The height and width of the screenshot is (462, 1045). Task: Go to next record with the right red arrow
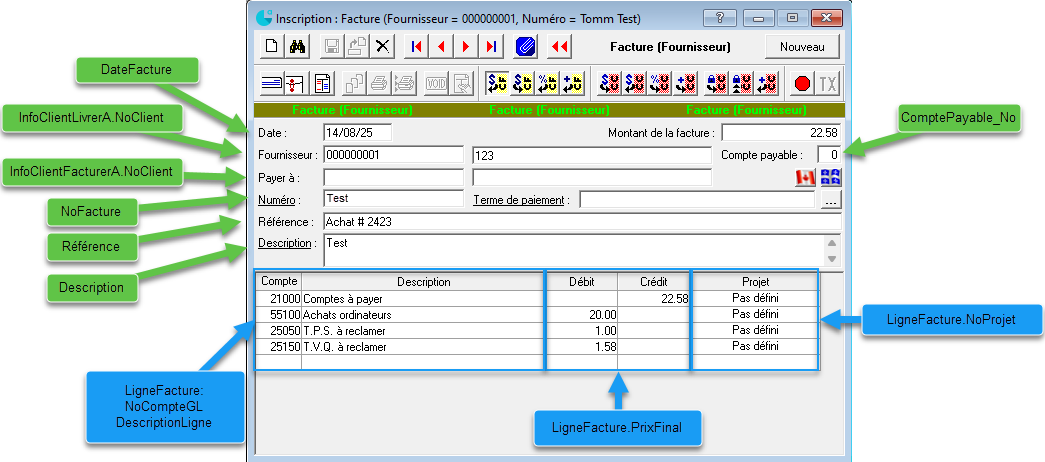click(466, 46)
